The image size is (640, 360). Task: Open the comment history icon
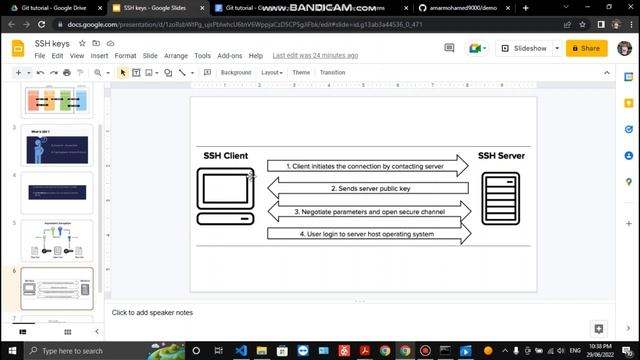[449, 48]
